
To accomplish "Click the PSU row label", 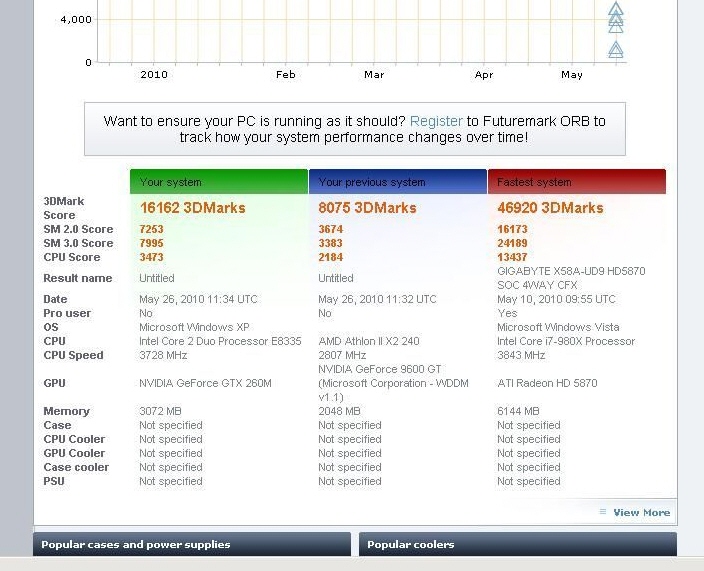I will coord(54,481).
